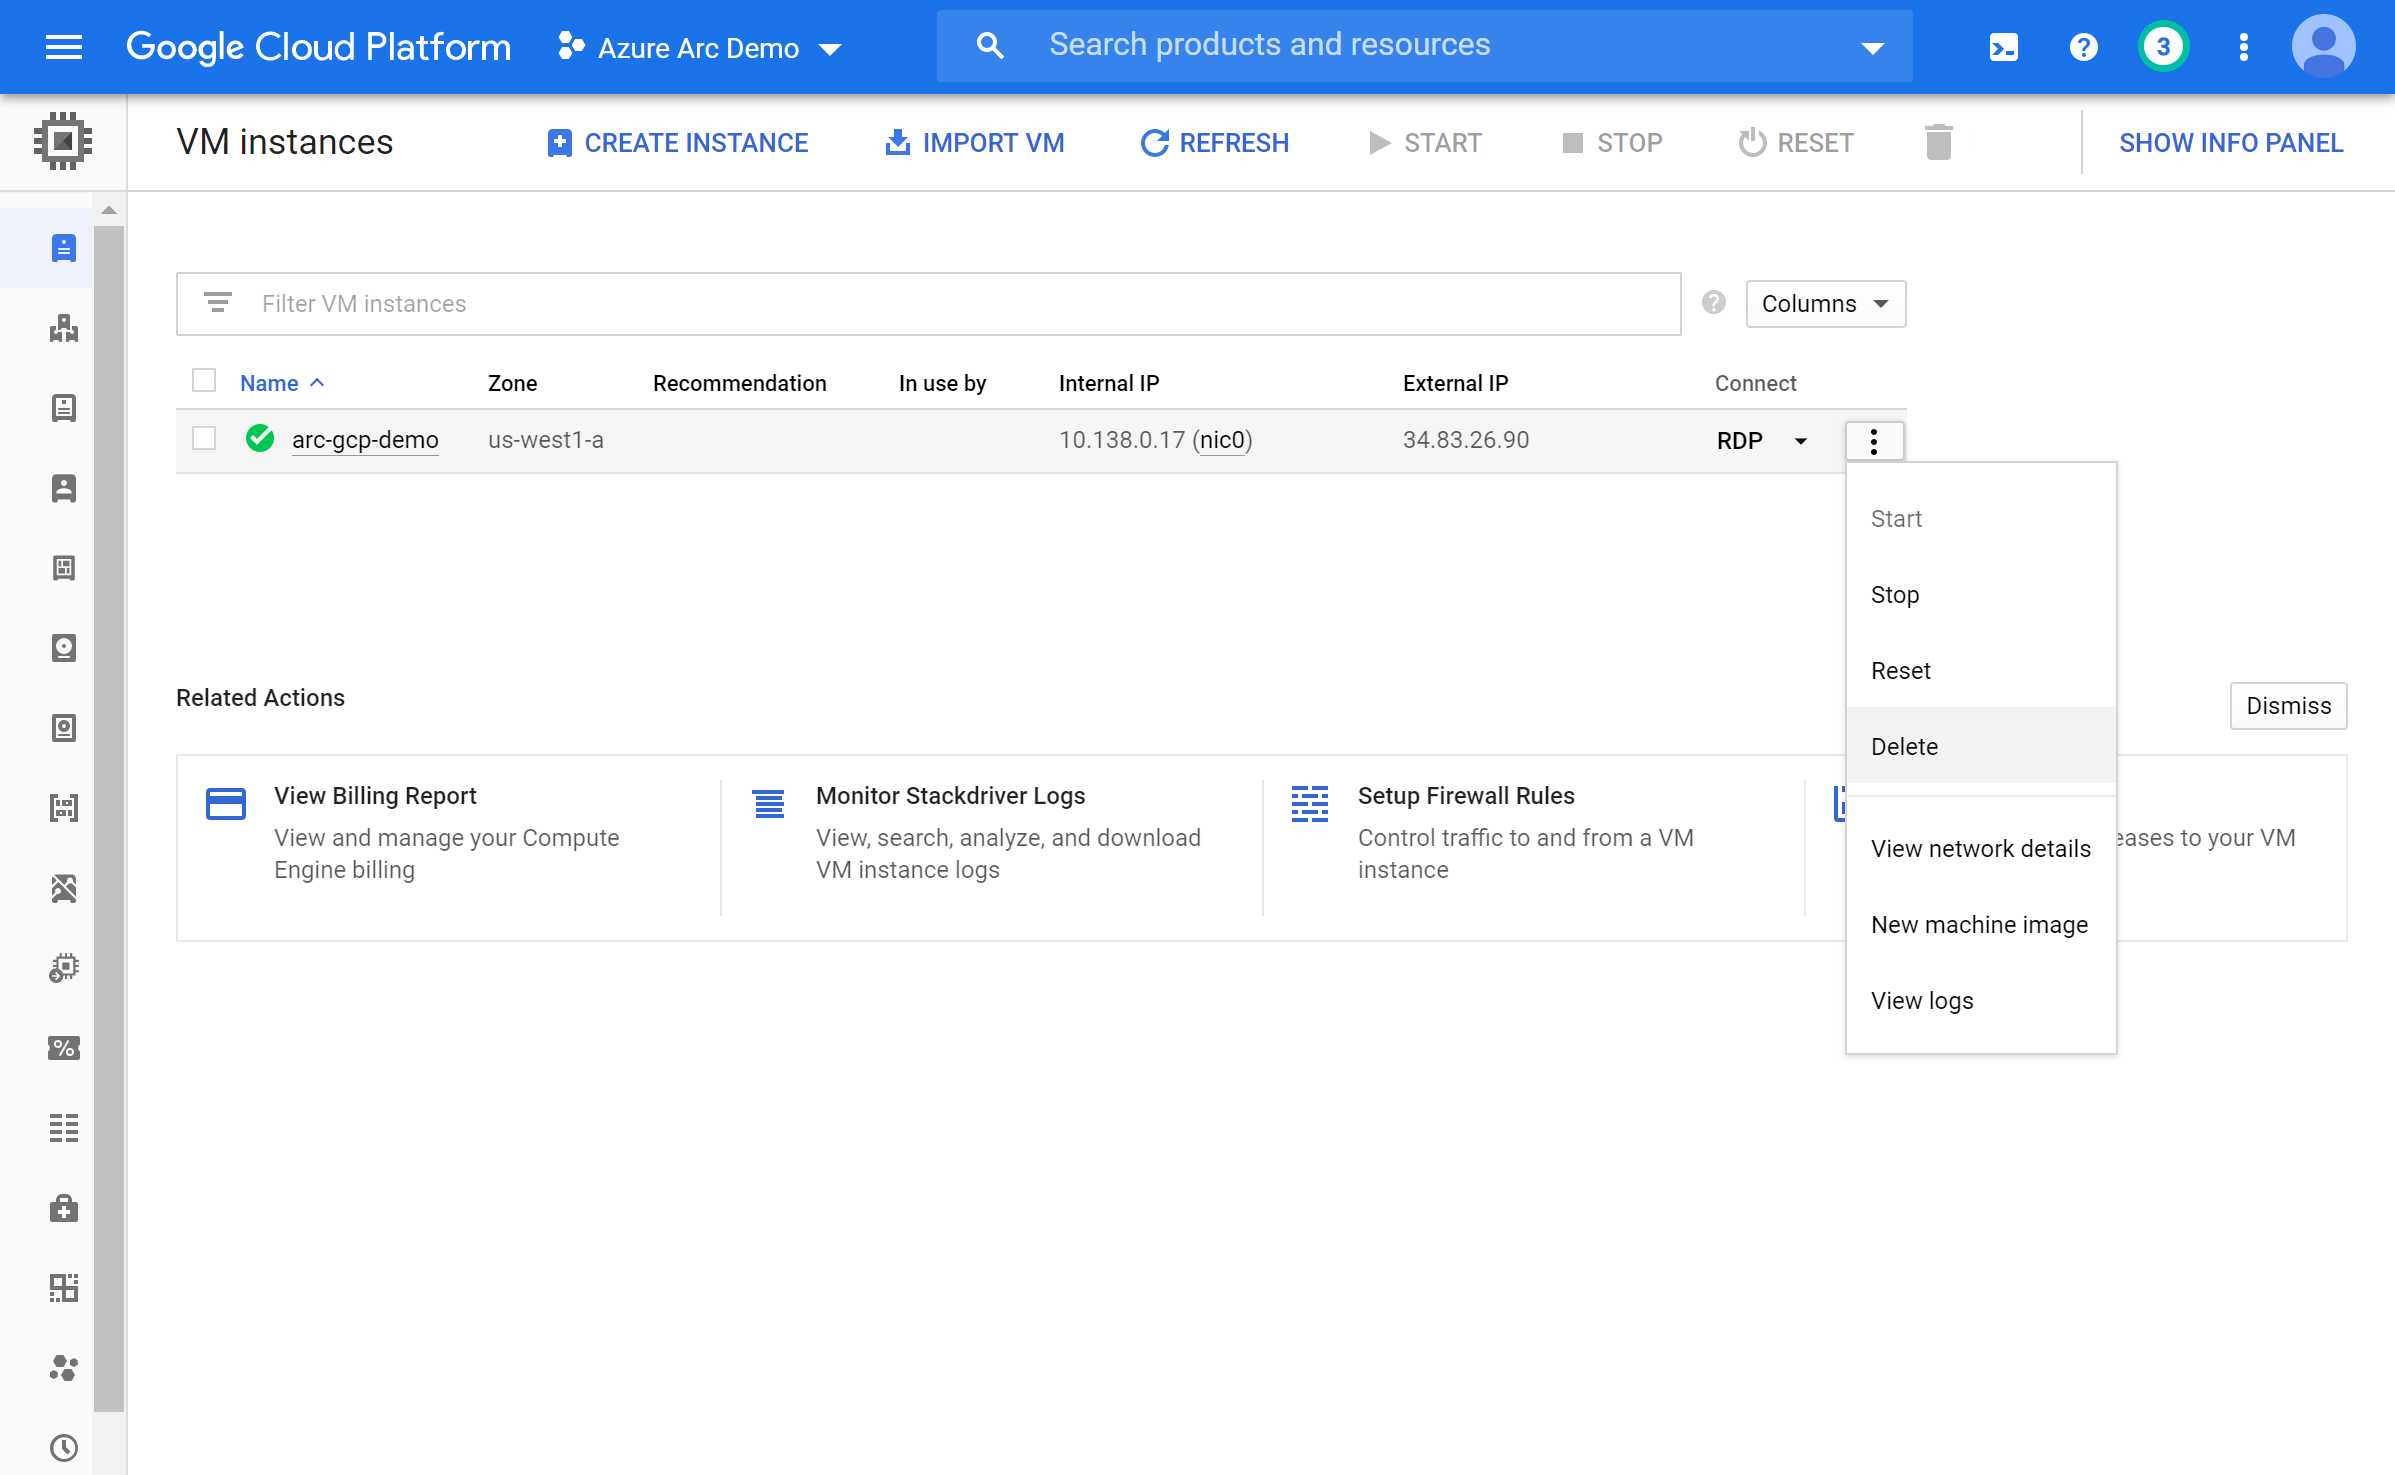Choose Stop in the context menu

tap(1981, 595)
